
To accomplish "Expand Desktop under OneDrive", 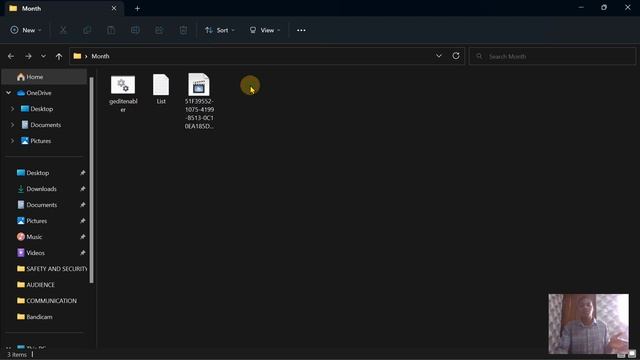I will (12, 109).
